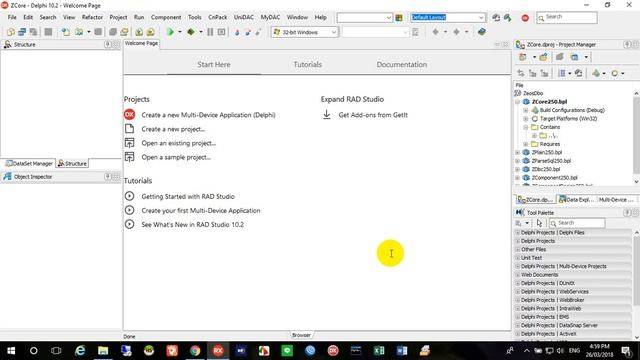The height and width of the screenshot is (360, 640).
Task: Click the Program Reset stop icon
Action: click(x=222, y=32)
